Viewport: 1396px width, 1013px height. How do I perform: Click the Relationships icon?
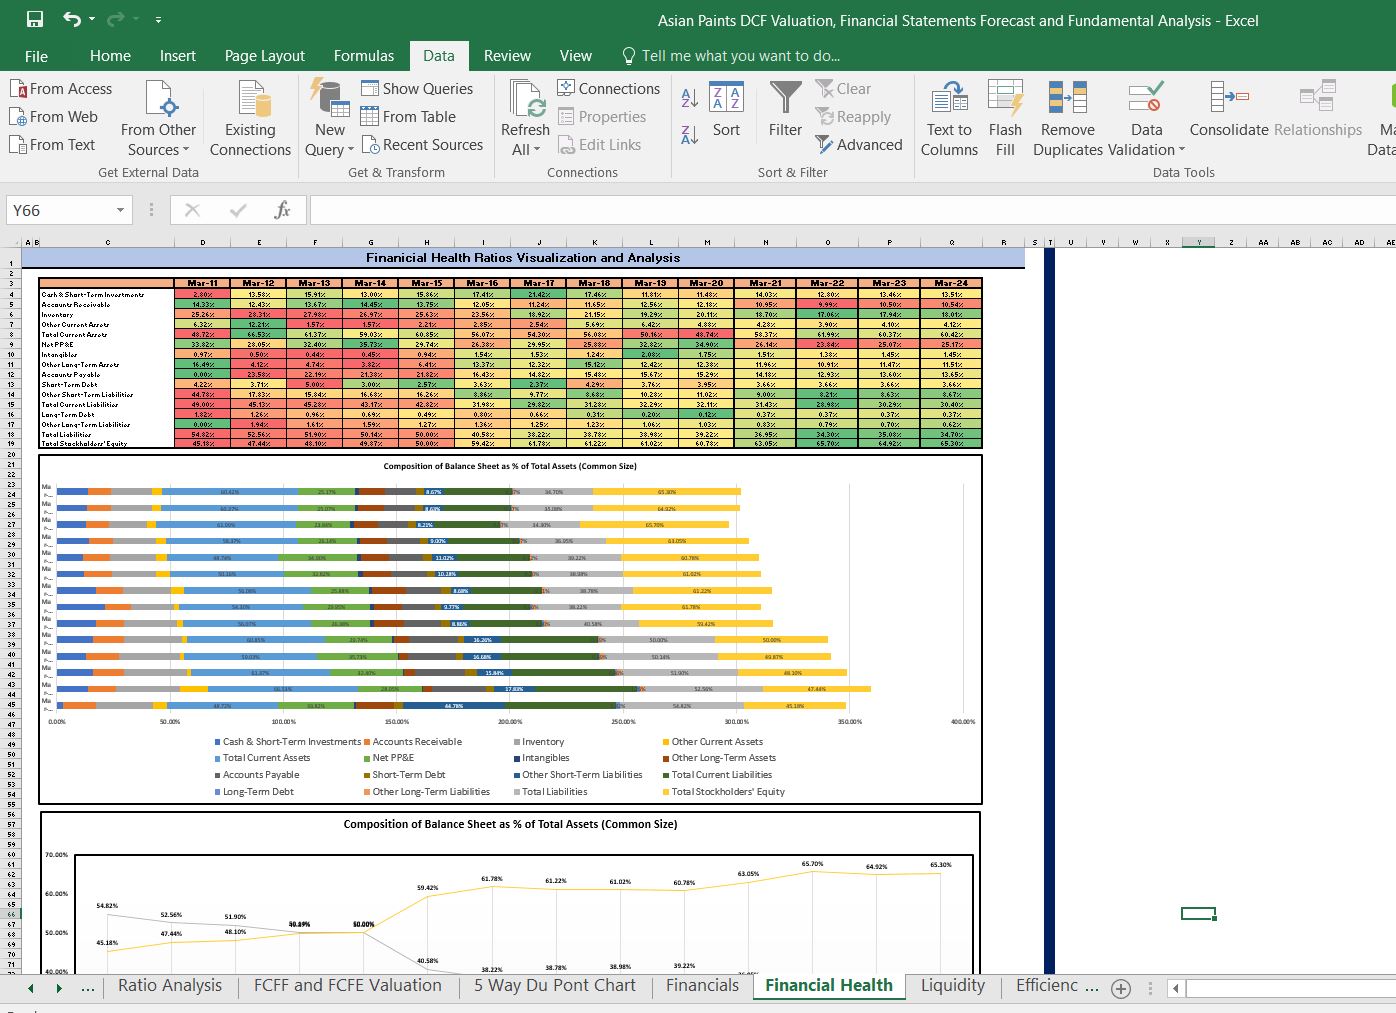(x=1318, y=110)
